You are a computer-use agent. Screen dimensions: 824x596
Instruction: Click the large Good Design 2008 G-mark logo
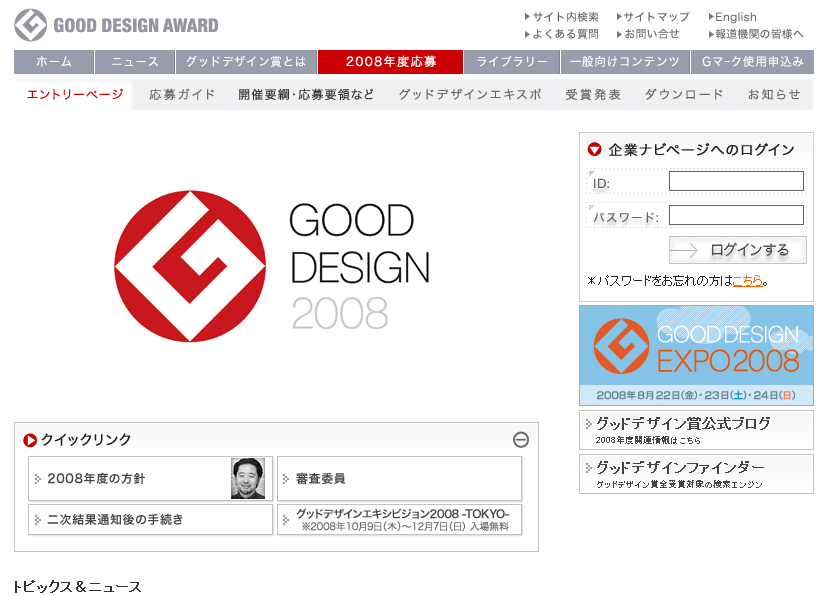(190, 266)
